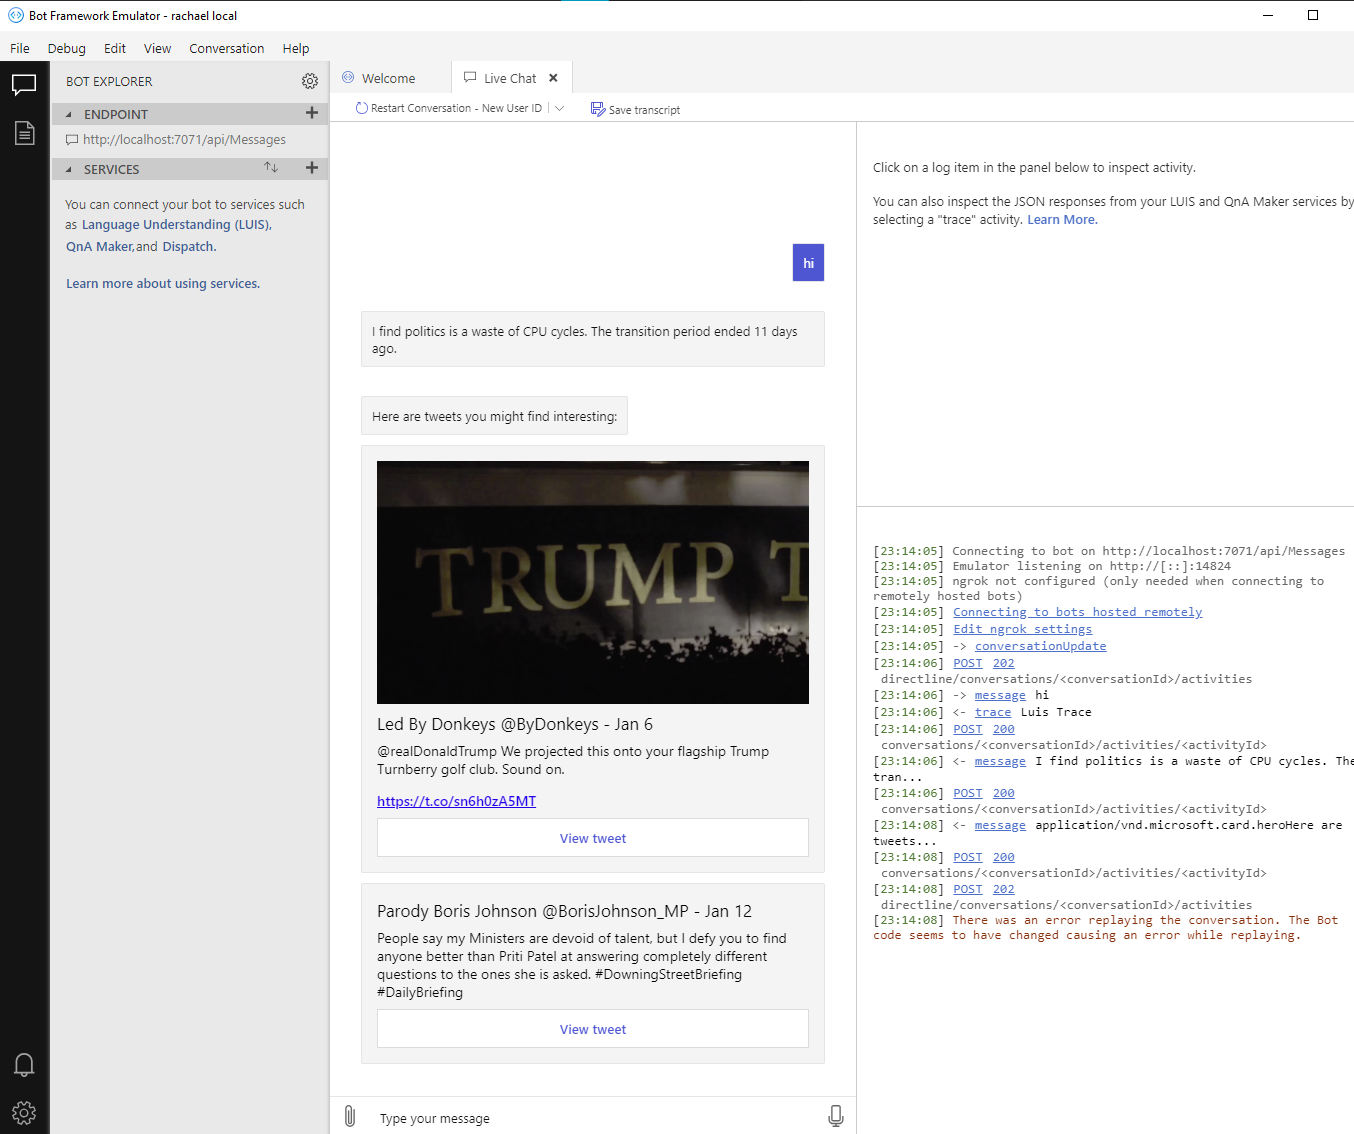Click the sort services arrows icon
Viewport: 1354px width, 1134px height.
pyautogui.click(x=271, y=167)
